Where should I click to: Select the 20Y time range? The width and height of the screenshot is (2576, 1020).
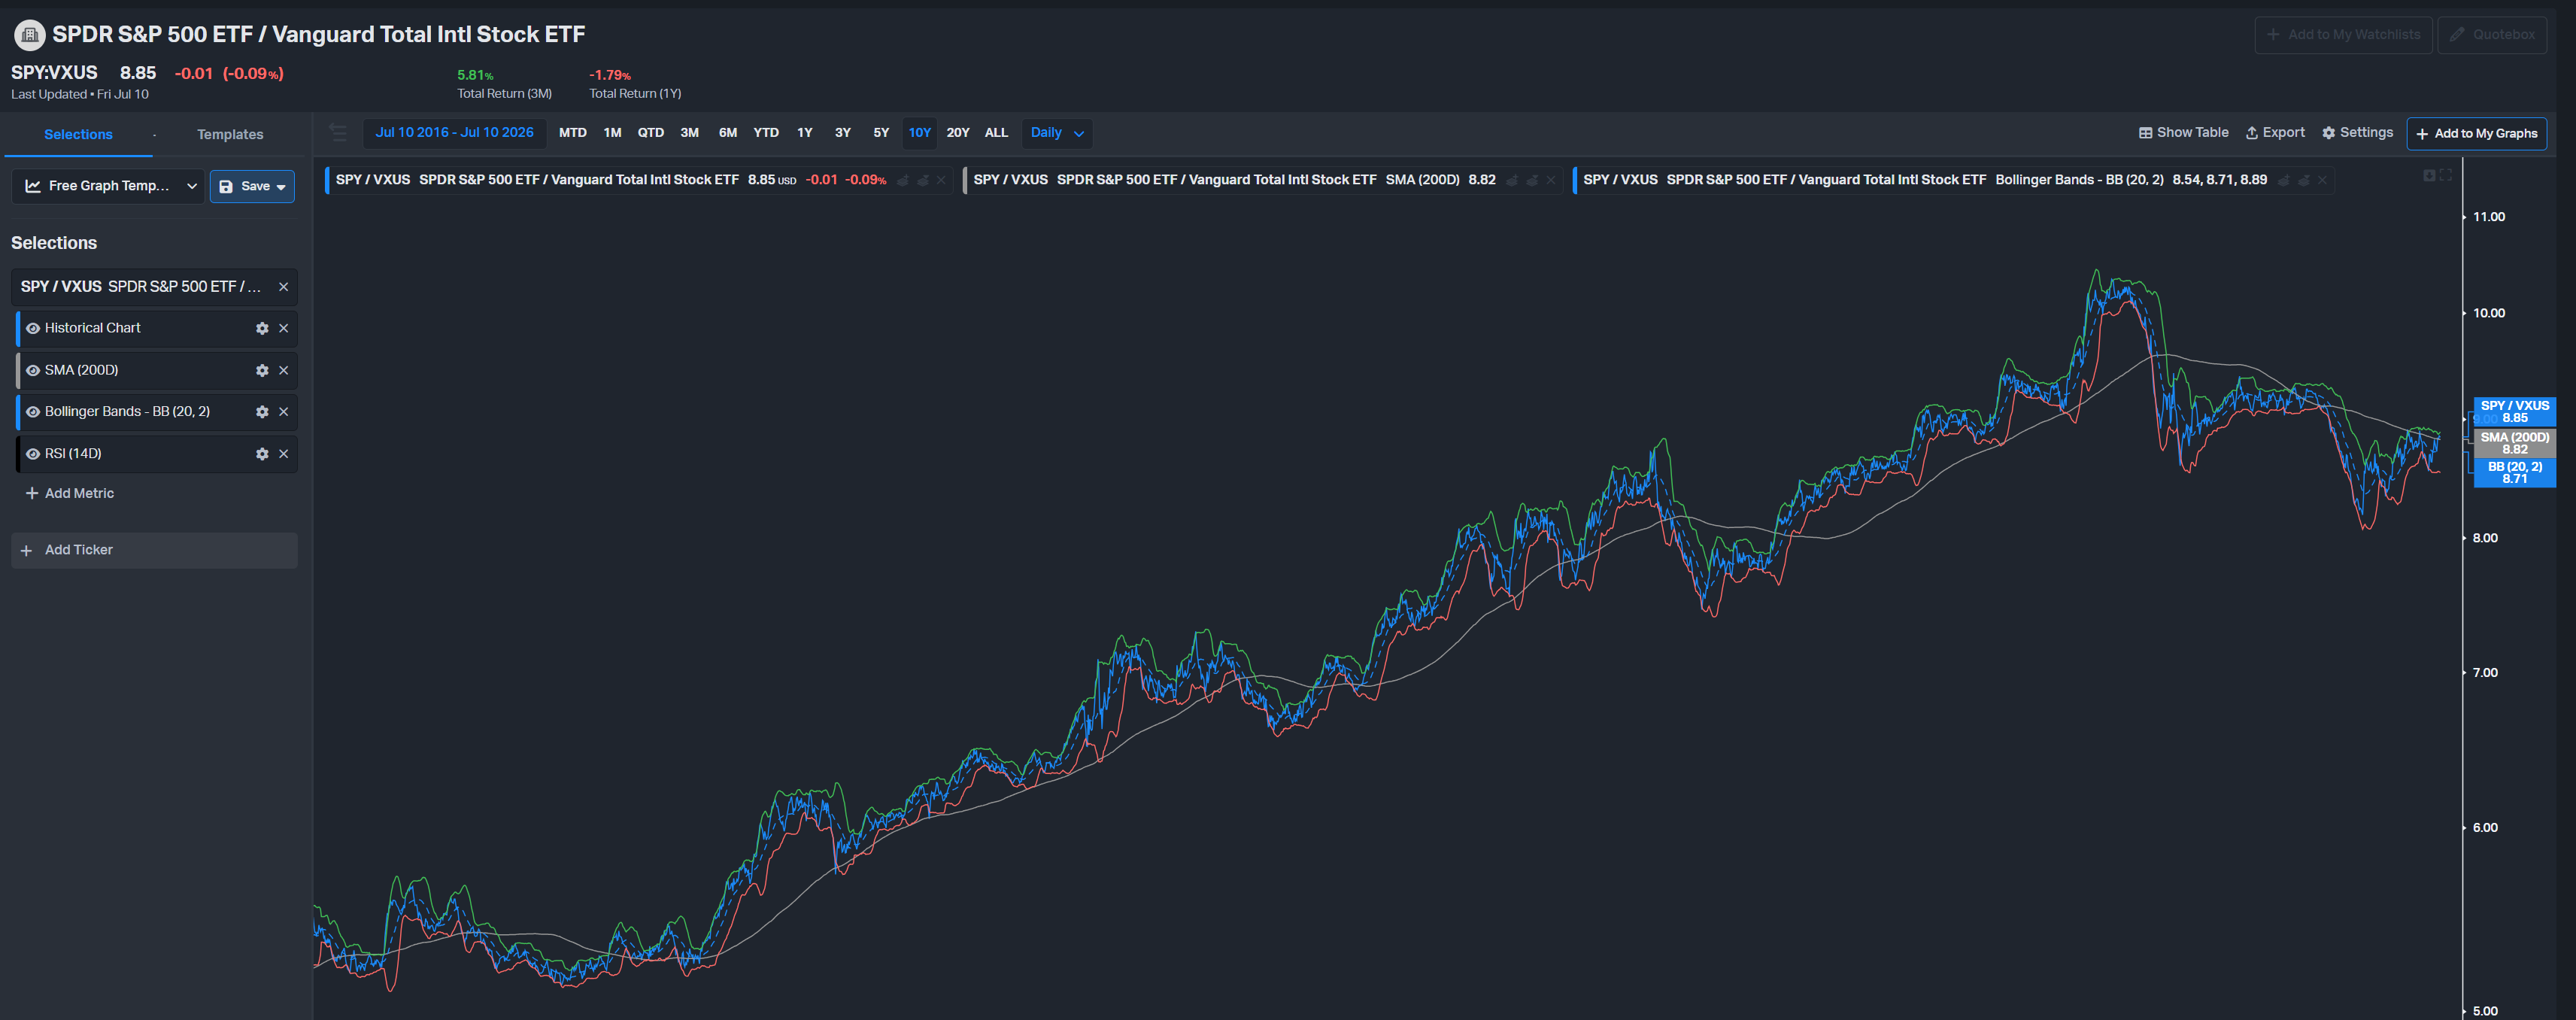point(958,133)
